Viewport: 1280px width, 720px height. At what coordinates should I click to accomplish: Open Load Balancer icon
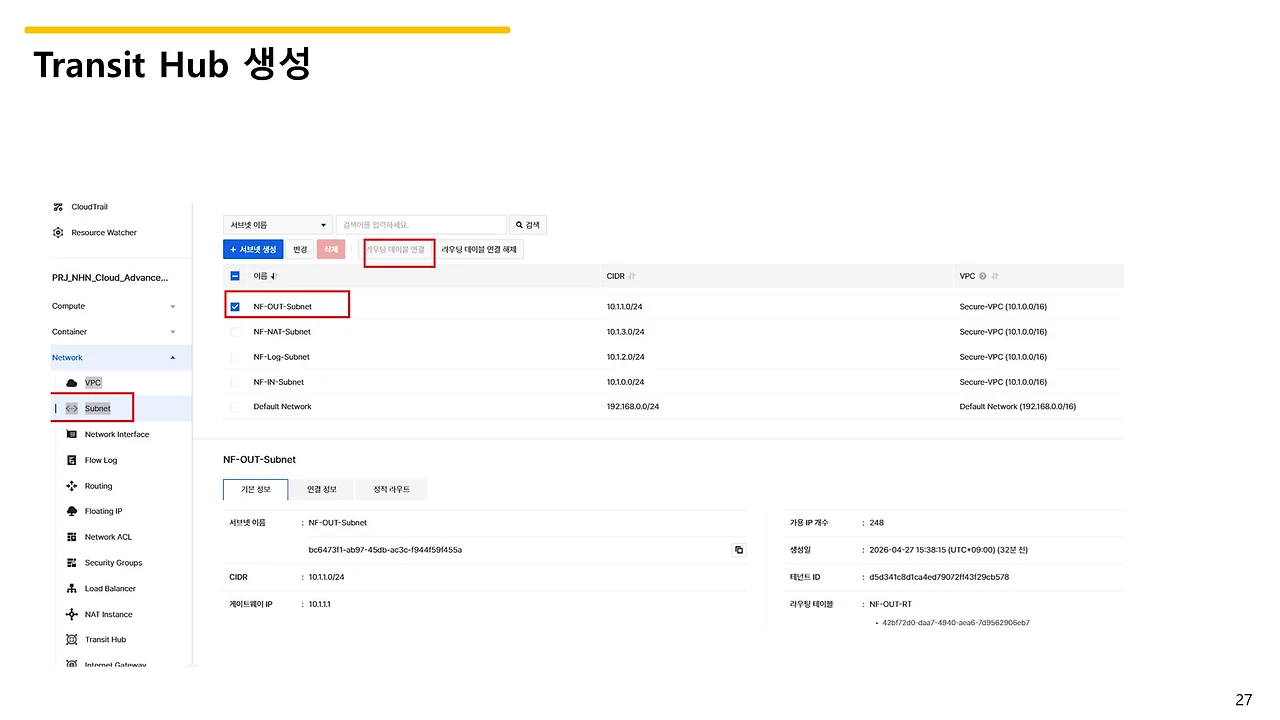point(71,589)
